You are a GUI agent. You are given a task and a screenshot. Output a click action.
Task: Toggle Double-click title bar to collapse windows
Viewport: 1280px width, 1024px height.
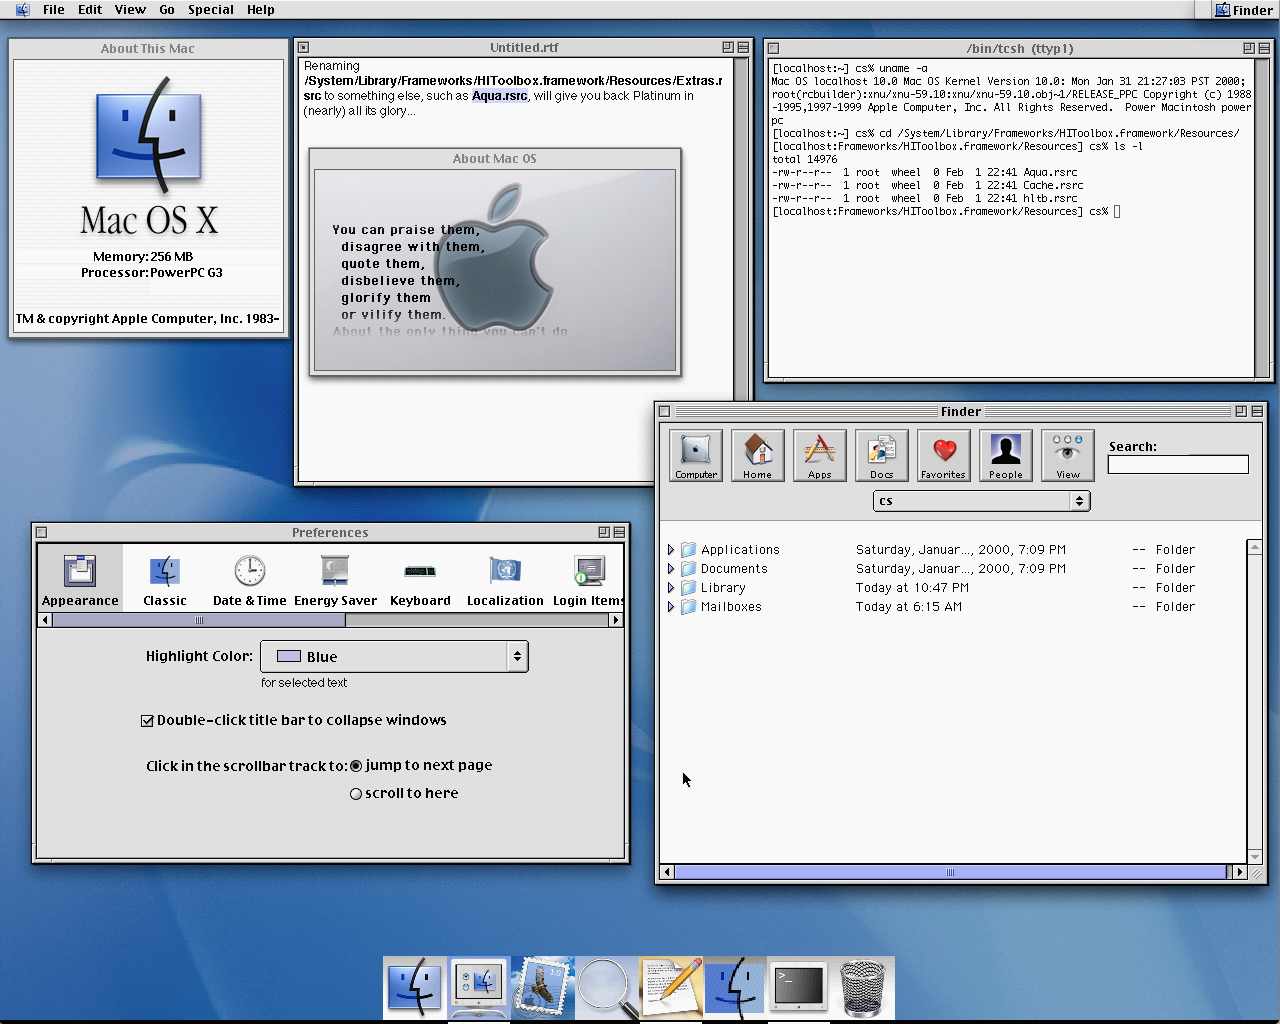tap(147, 720)
